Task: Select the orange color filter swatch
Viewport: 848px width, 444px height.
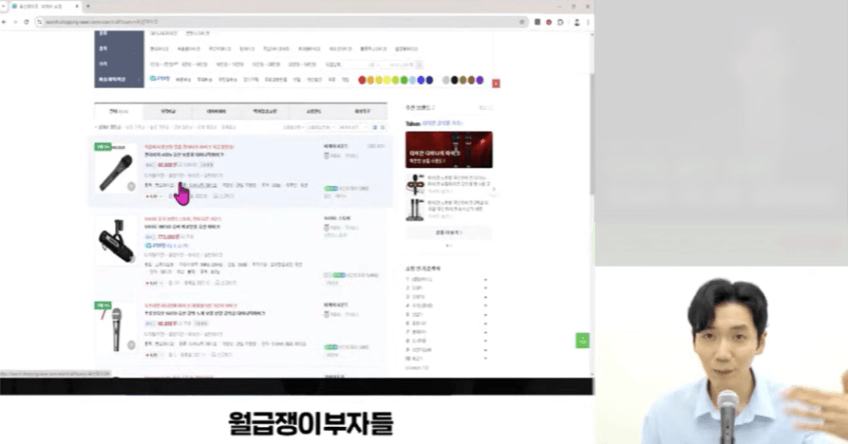Action: point(370,80)
